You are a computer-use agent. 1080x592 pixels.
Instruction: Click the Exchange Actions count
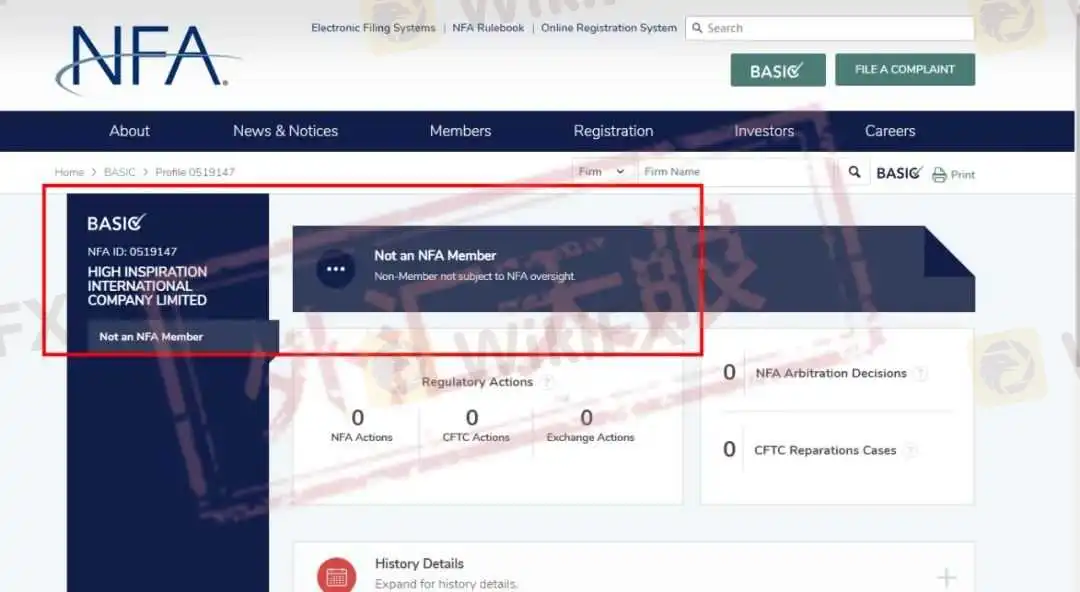click(x=587, y=418)
